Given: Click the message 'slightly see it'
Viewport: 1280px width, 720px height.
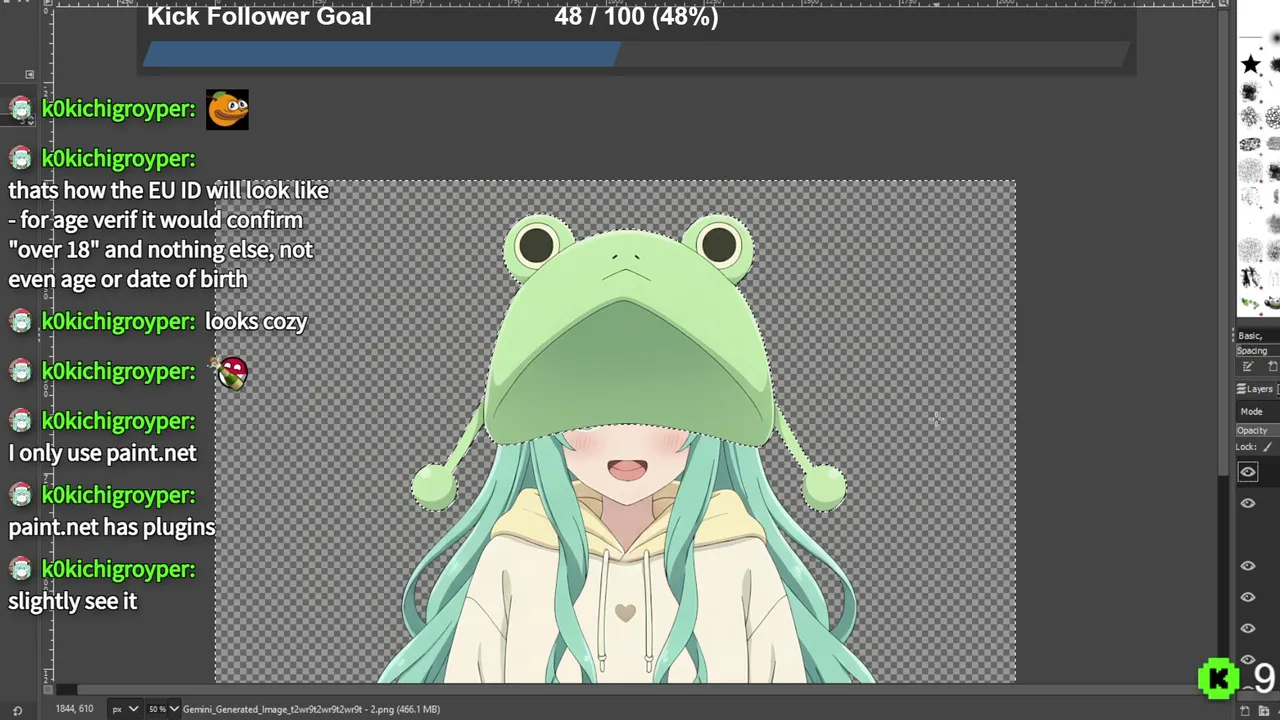Looking at the screenshot, I should coord(72,601).
